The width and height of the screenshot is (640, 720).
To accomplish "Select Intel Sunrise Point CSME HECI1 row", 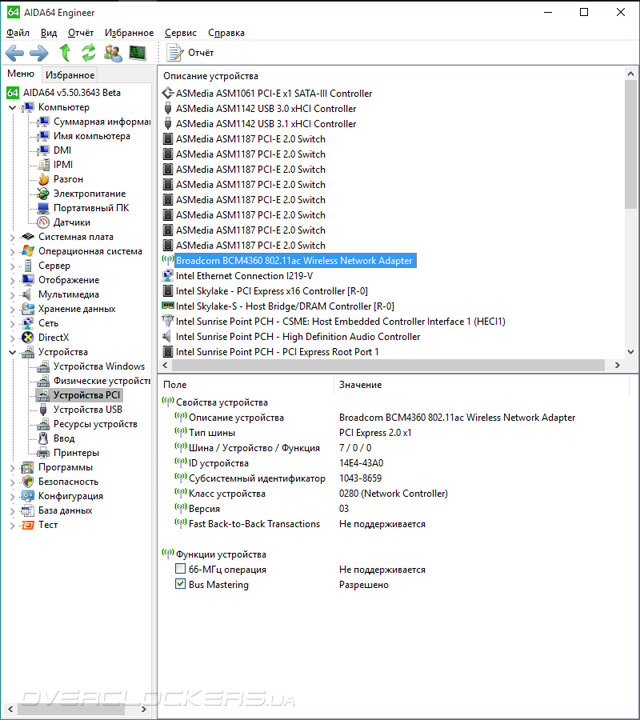I will 340,321.
